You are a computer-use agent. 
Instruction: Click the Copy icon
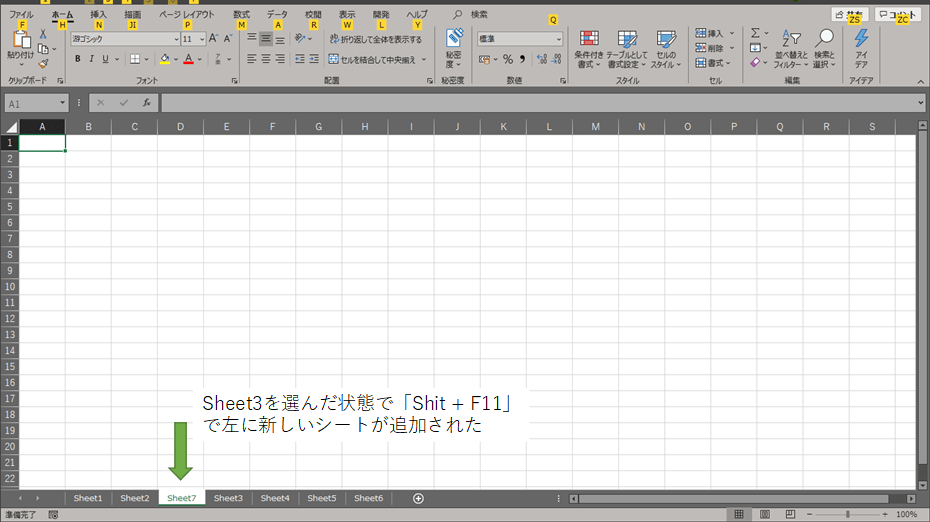point(43,49)
